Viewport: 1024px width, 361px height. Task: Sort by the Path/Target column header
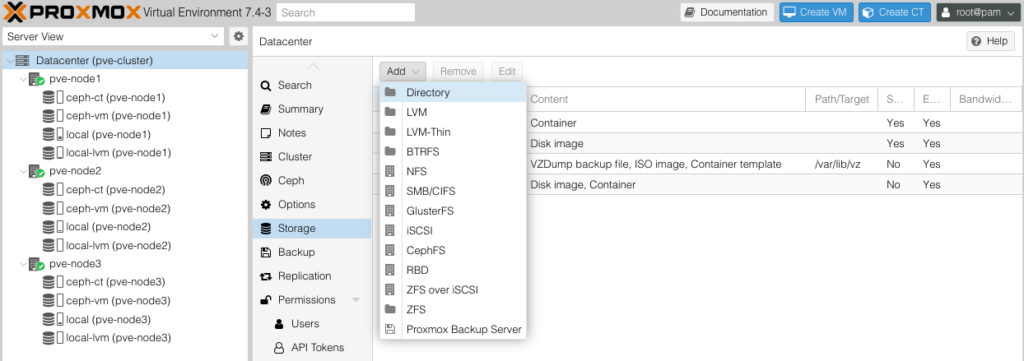[x=842, y=99]
